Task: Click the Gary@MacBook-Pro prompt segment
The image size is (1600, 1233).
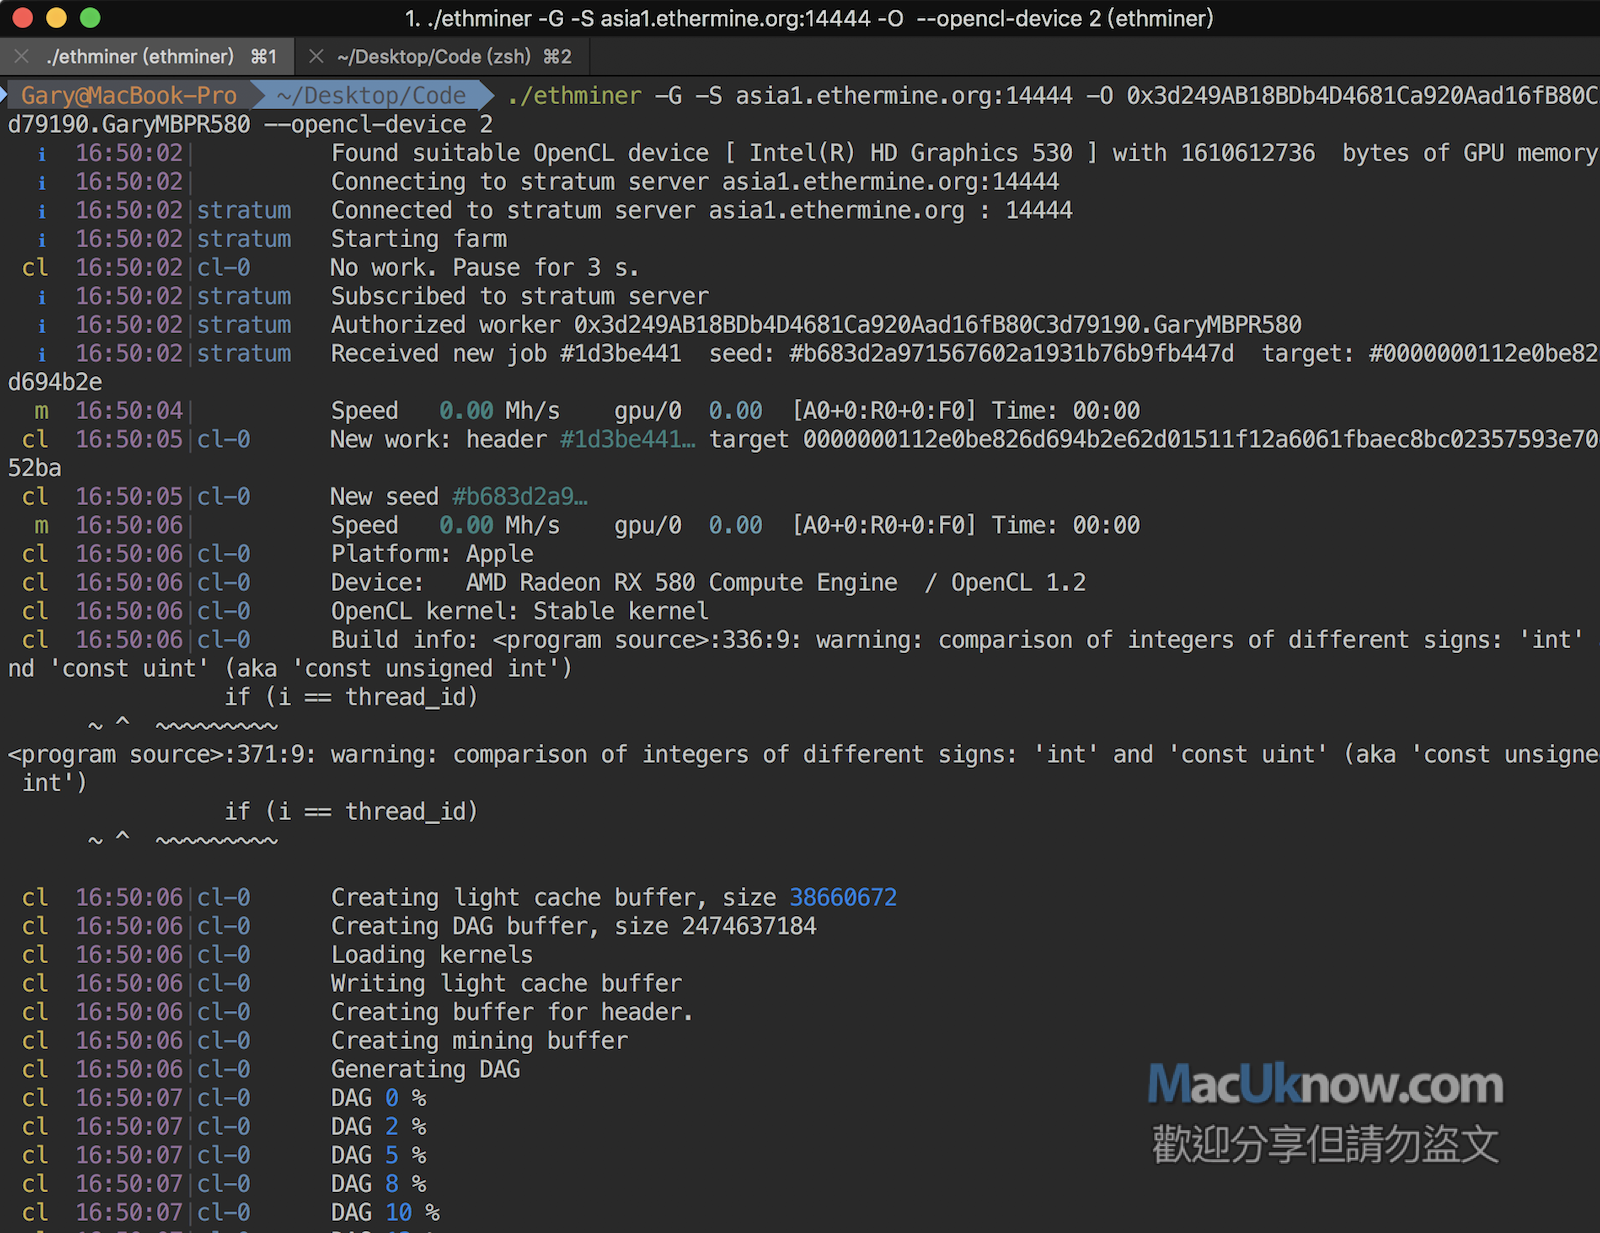Action: tap(128, 96)
